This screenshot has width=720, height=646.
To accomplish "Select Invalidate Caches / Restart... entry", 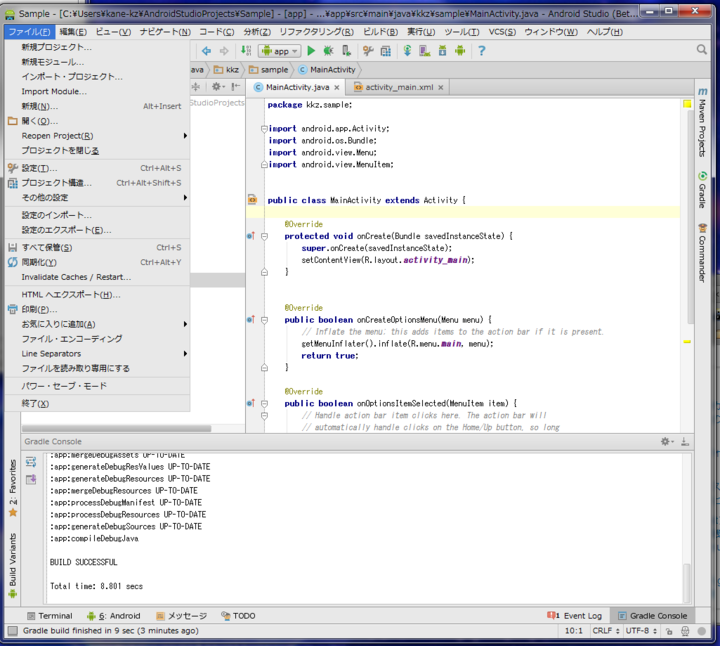I will click(97, 277).
